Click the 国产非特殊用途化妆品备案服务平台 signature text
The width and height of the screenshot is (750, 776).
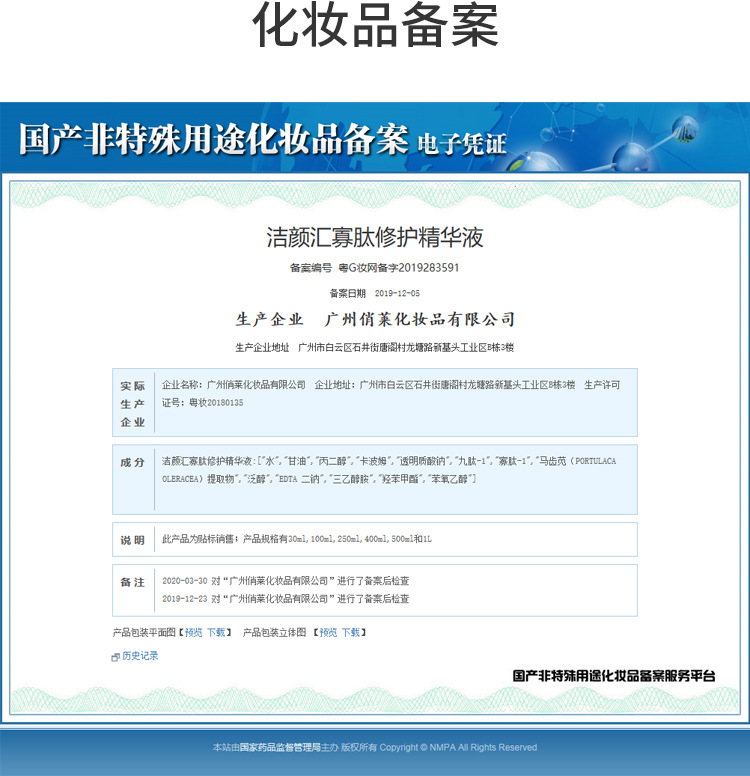[x=614, y=676]
